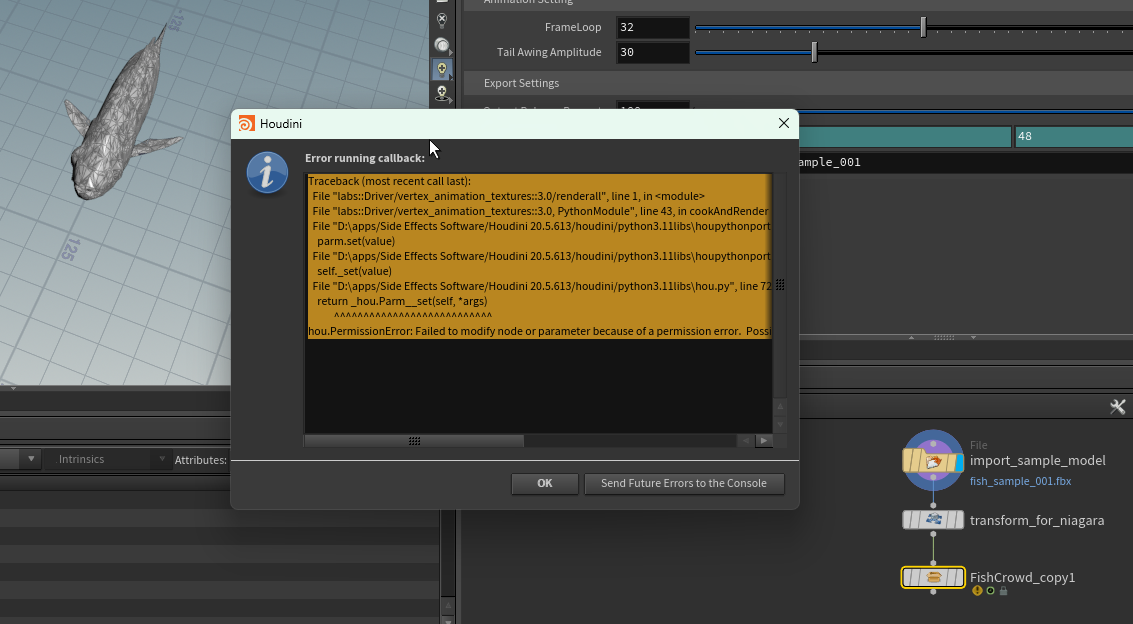The height and width of the screenshot is (624, 1133).
Task: Click the 'parm.set(value)' traceback line
Action: point(356,241)
